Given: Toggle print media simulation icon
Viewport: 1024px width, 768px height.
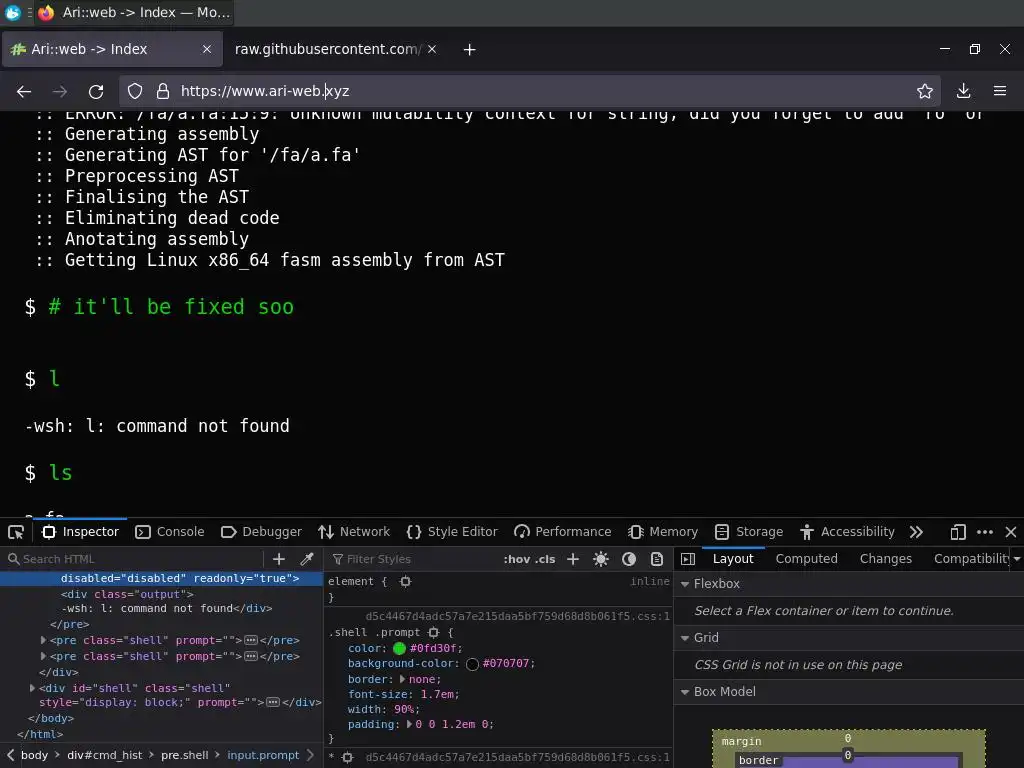Looking at the screenshot, I should [657, 559].
